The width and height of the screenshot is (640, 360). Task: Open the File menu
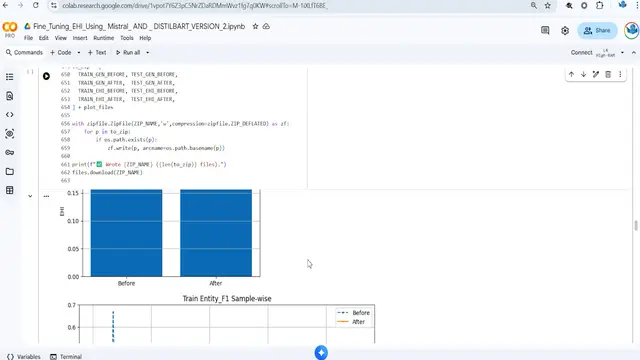click(x=28, y=38)
